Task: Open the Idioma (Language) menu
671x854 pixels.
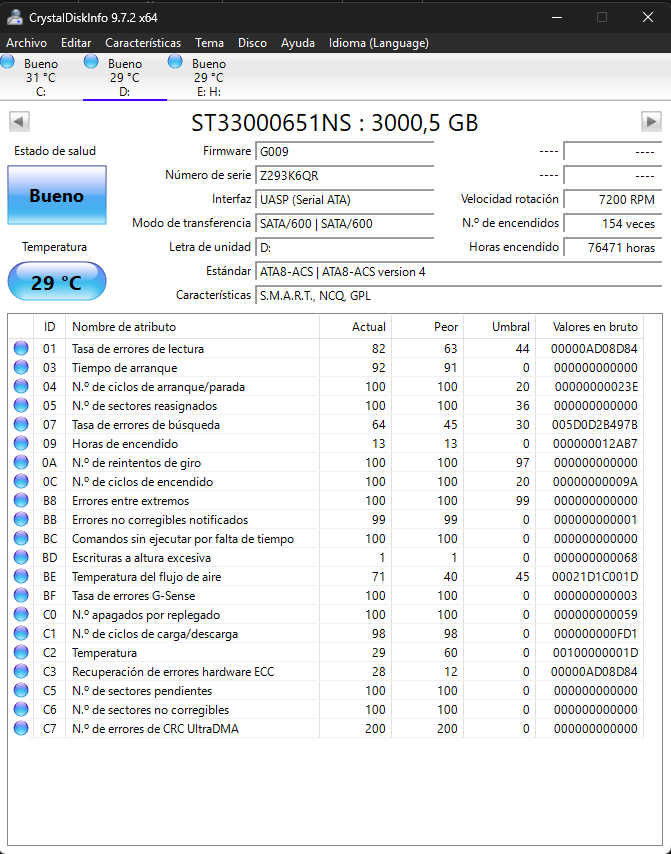Action: 379,43
